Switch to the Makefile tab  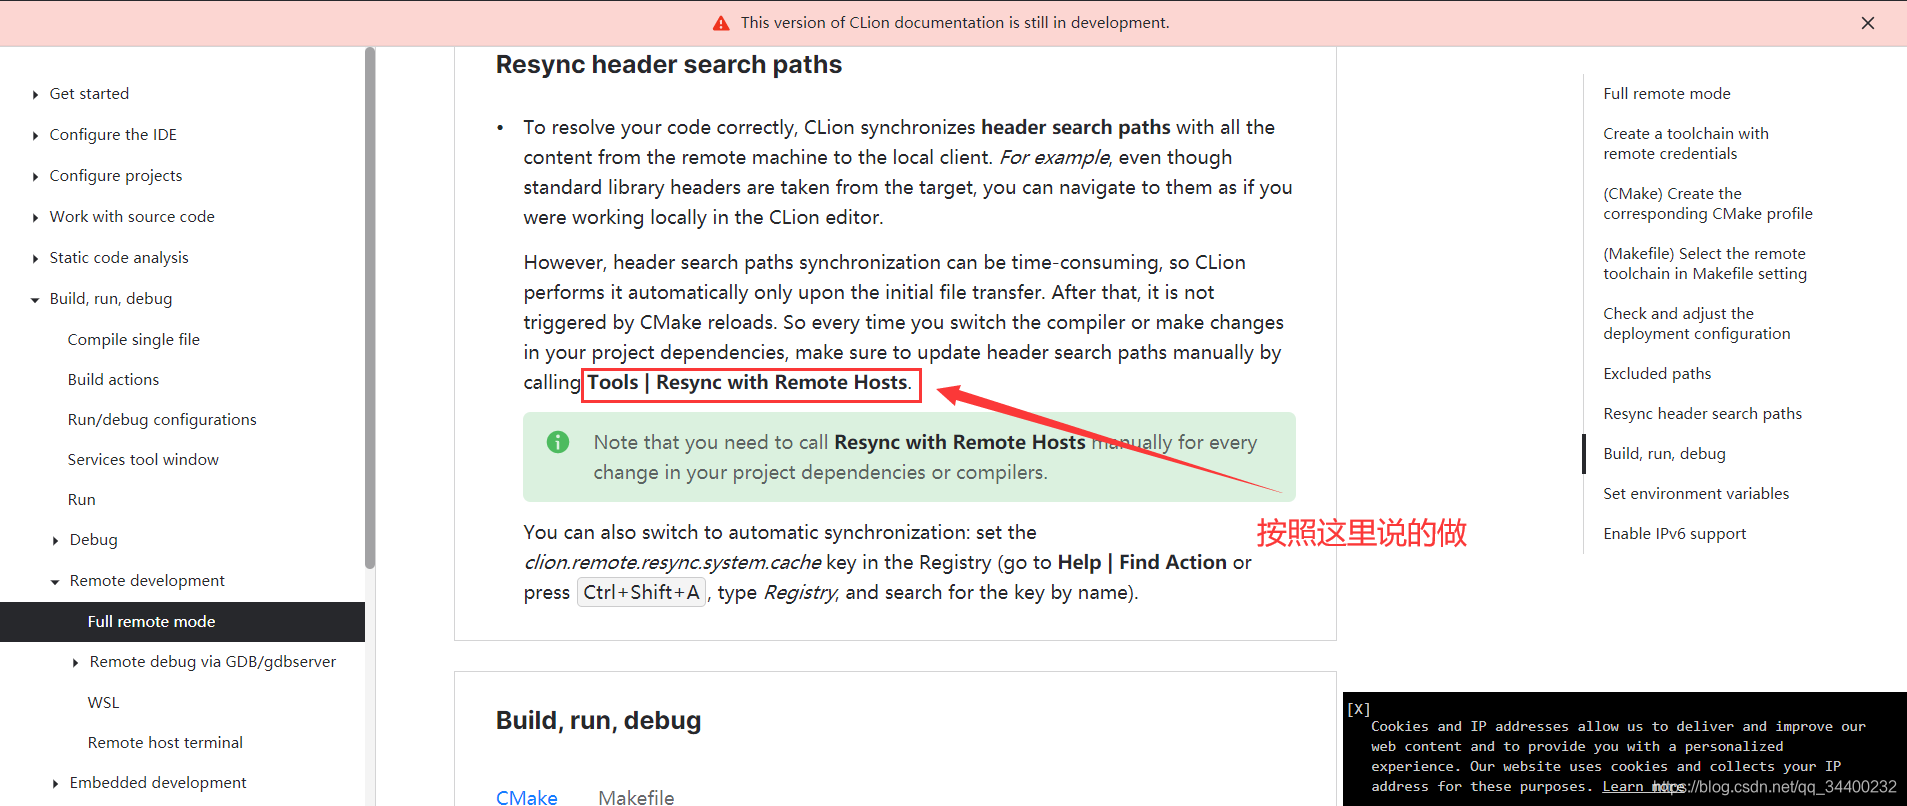[x=636, y=797]
